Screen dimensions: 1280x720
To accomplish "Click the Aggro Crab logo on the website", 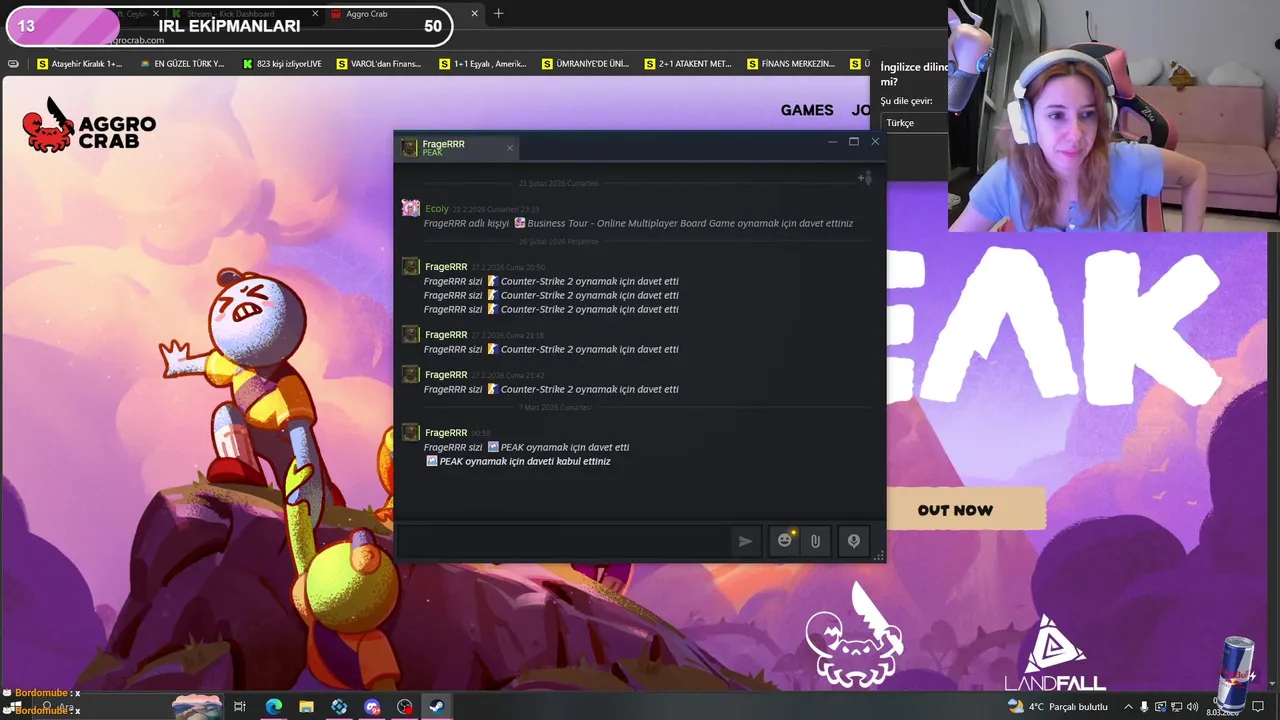I will (89, 125).
